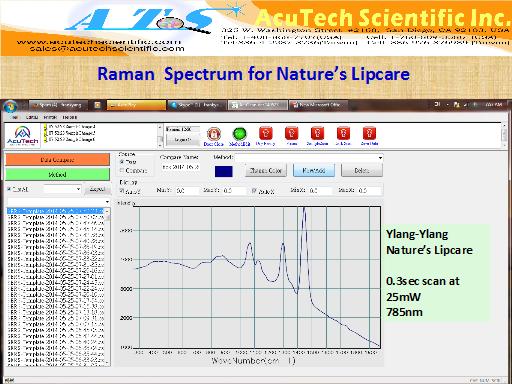This screenshot has height=384, width=512.
Task: Click the Change Color button
Action: click(x=266, y=170)
